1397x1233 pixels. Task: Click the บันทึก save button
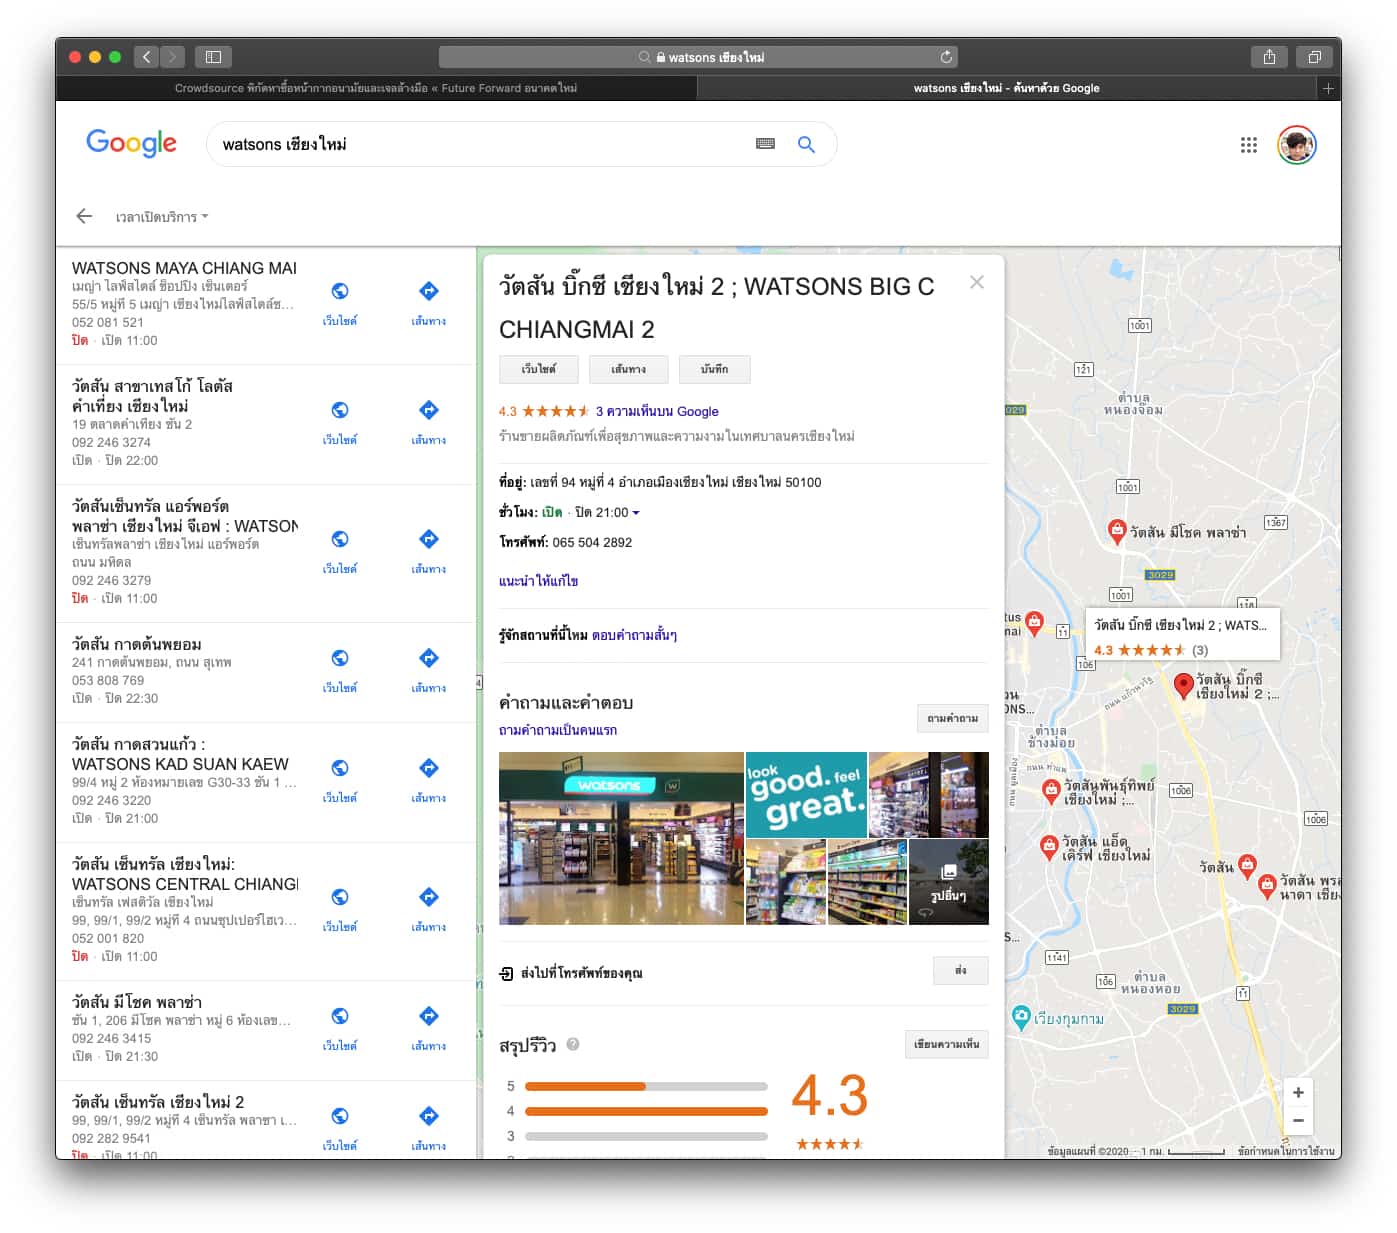pyautogui.click(x=714, y=369)
